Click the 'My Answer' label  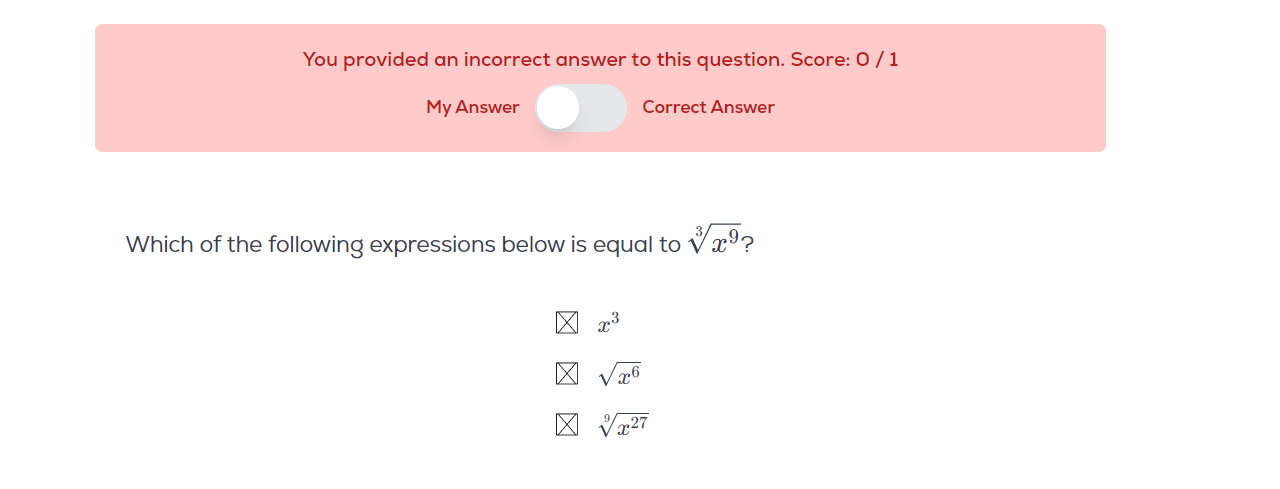(x=473, y=107)
